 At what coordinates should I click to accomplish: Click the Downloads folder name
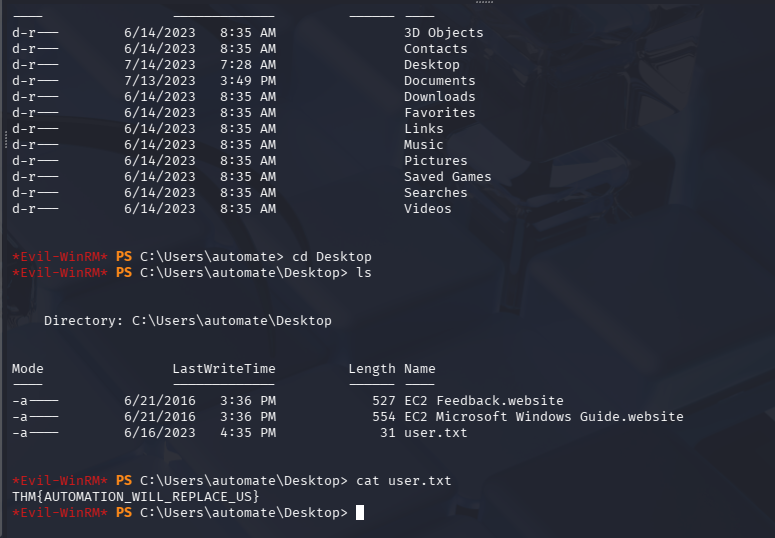(439, 97)
